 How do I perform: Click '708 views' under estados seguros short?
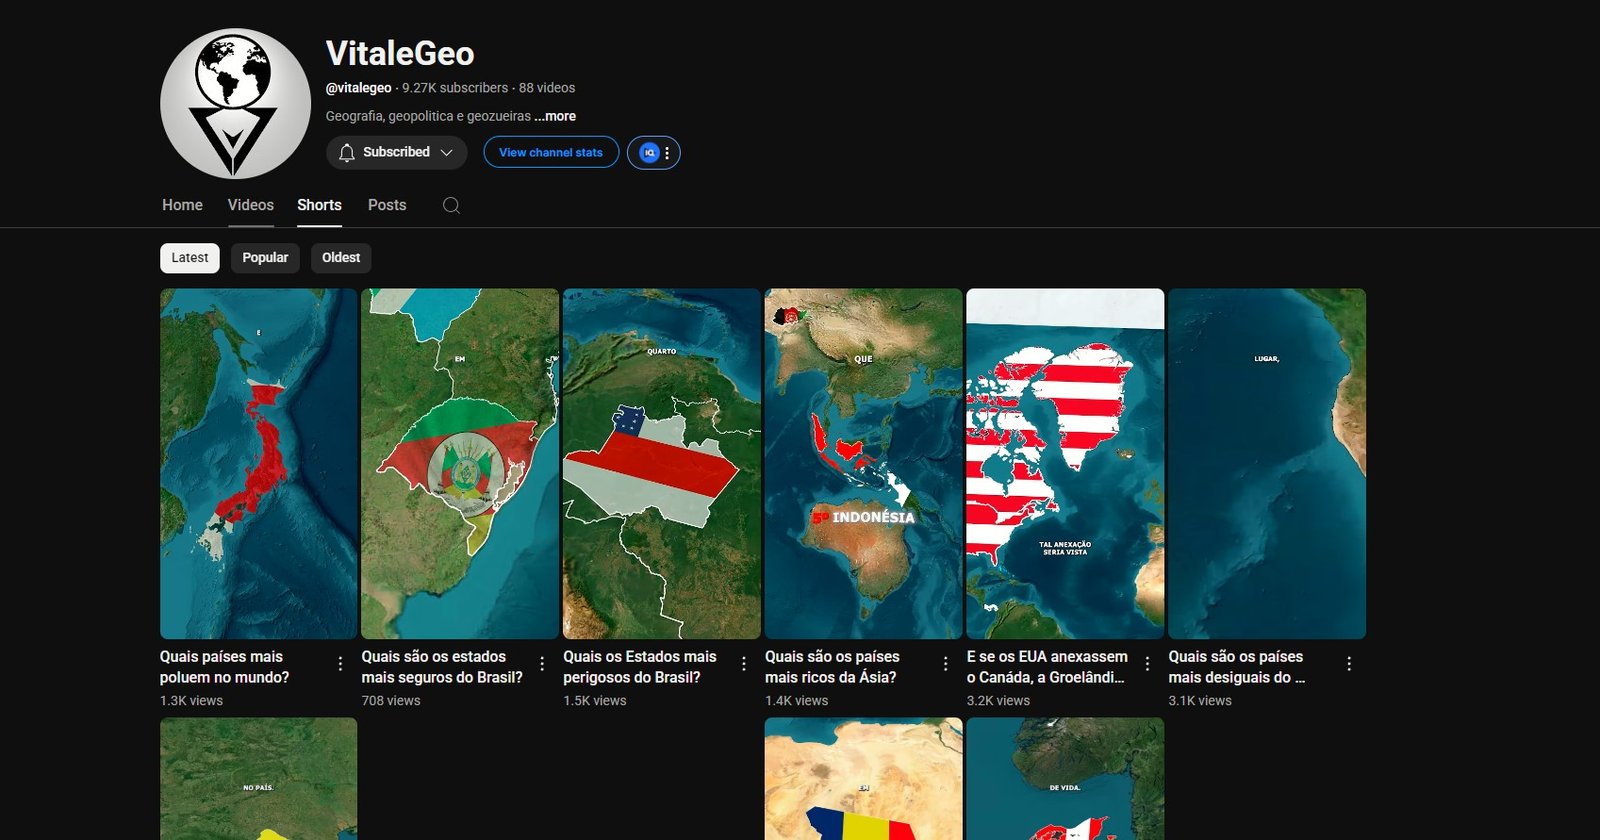tap(391, 701)
